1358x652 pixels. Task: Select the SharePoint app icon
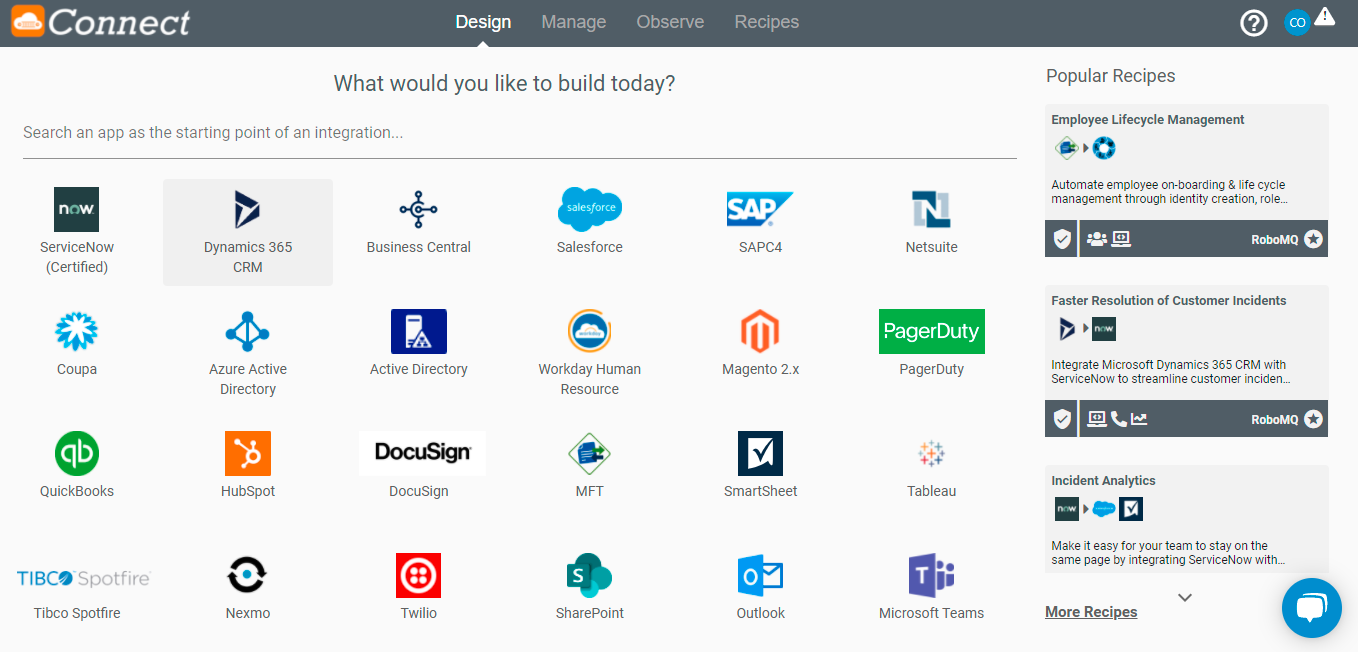[x=589, y=575]
